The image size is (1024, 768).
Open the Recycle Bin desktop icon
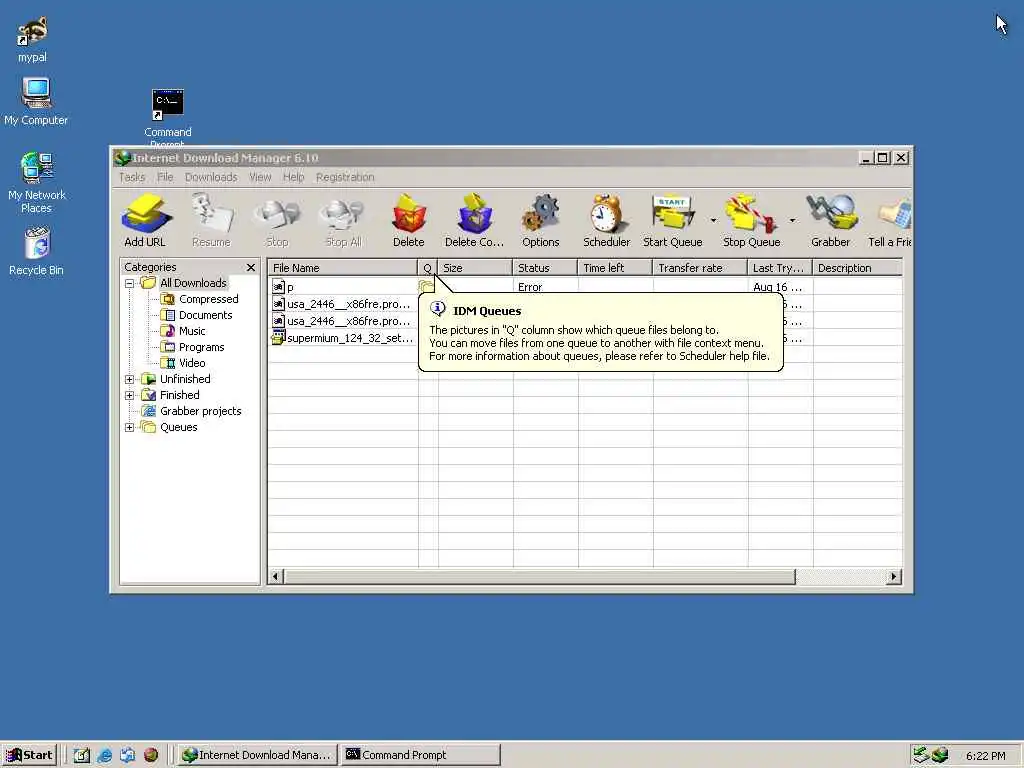(x=37, y=251)
